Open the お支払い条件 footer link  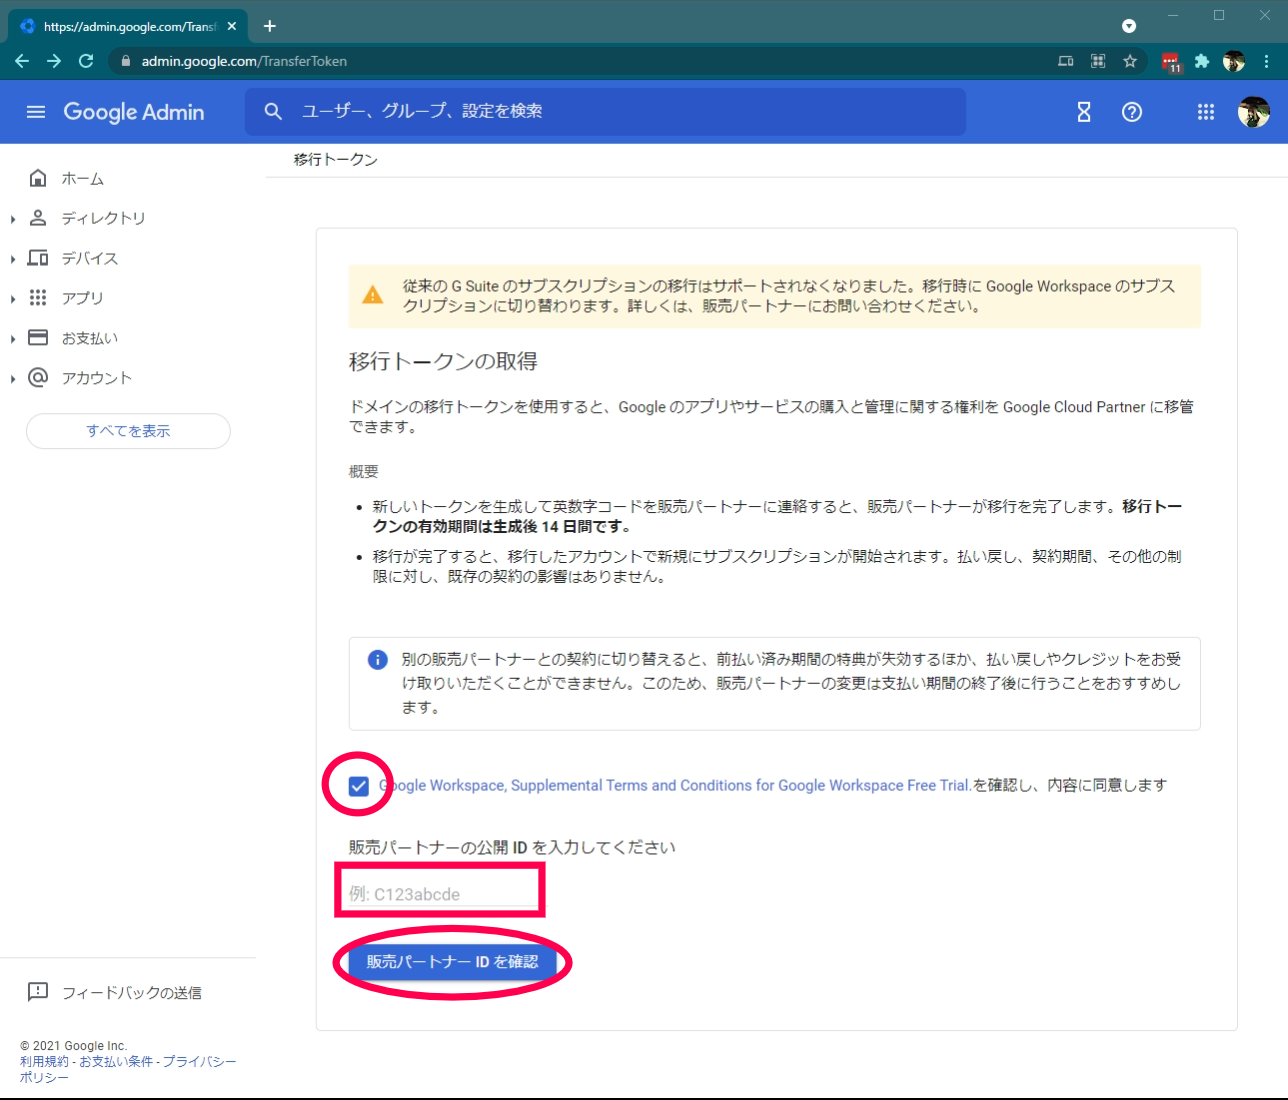coord(116,1061)
